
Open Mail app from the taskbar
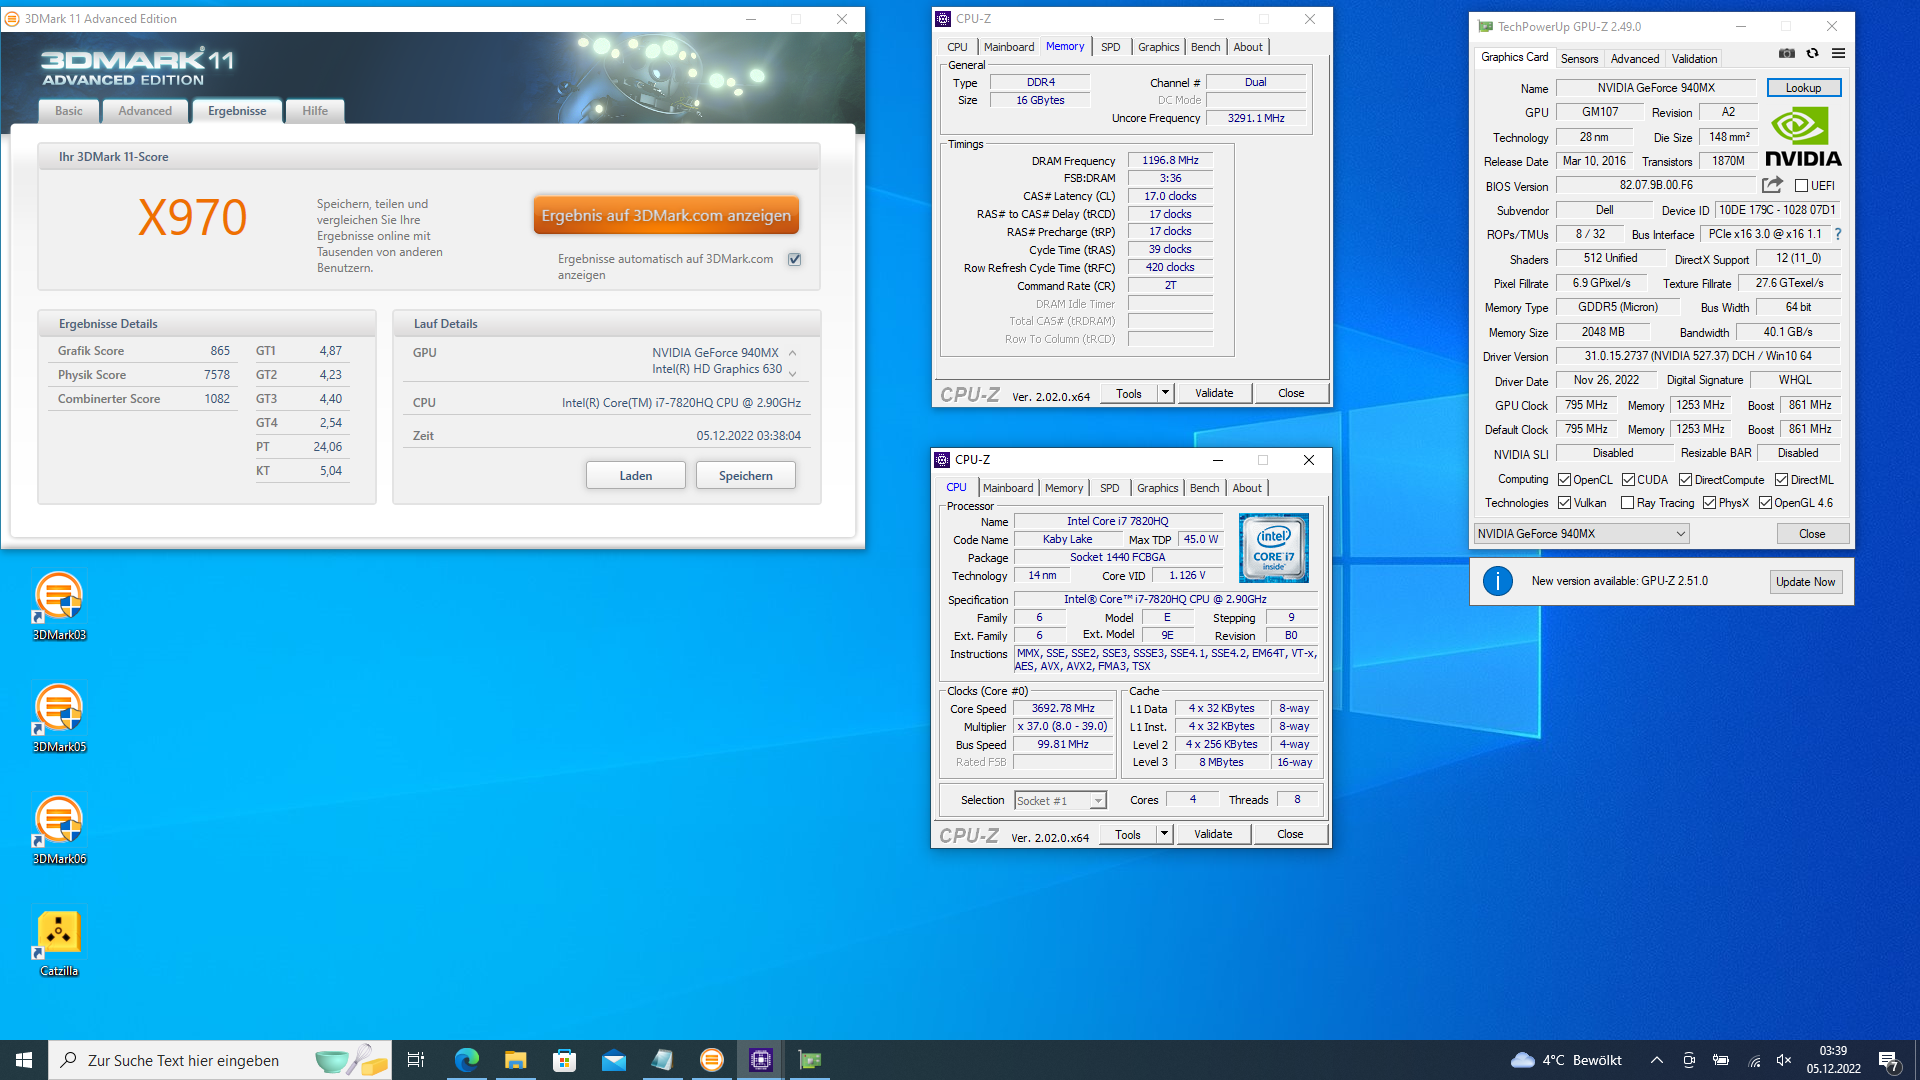click(613, 1060)
